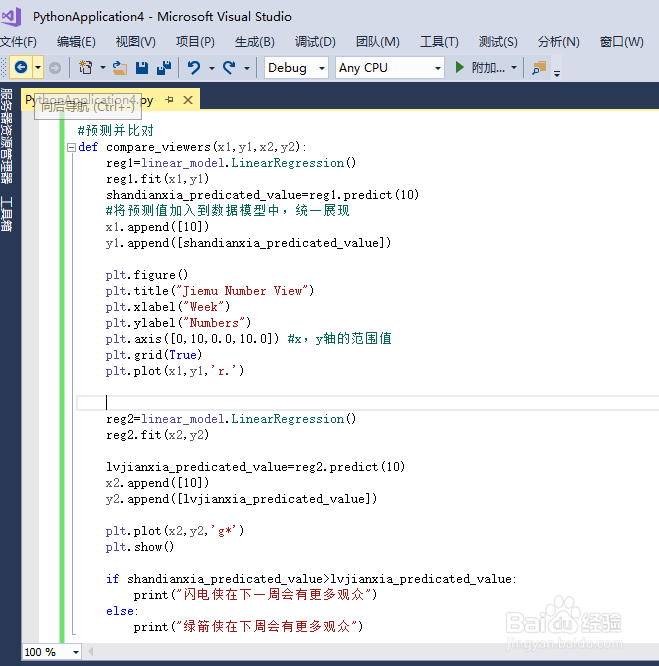Viewport: 659px width, 666px height.
Task: Click the Open File folder icon
Action: pyautogui.click(x=120, y=68)
